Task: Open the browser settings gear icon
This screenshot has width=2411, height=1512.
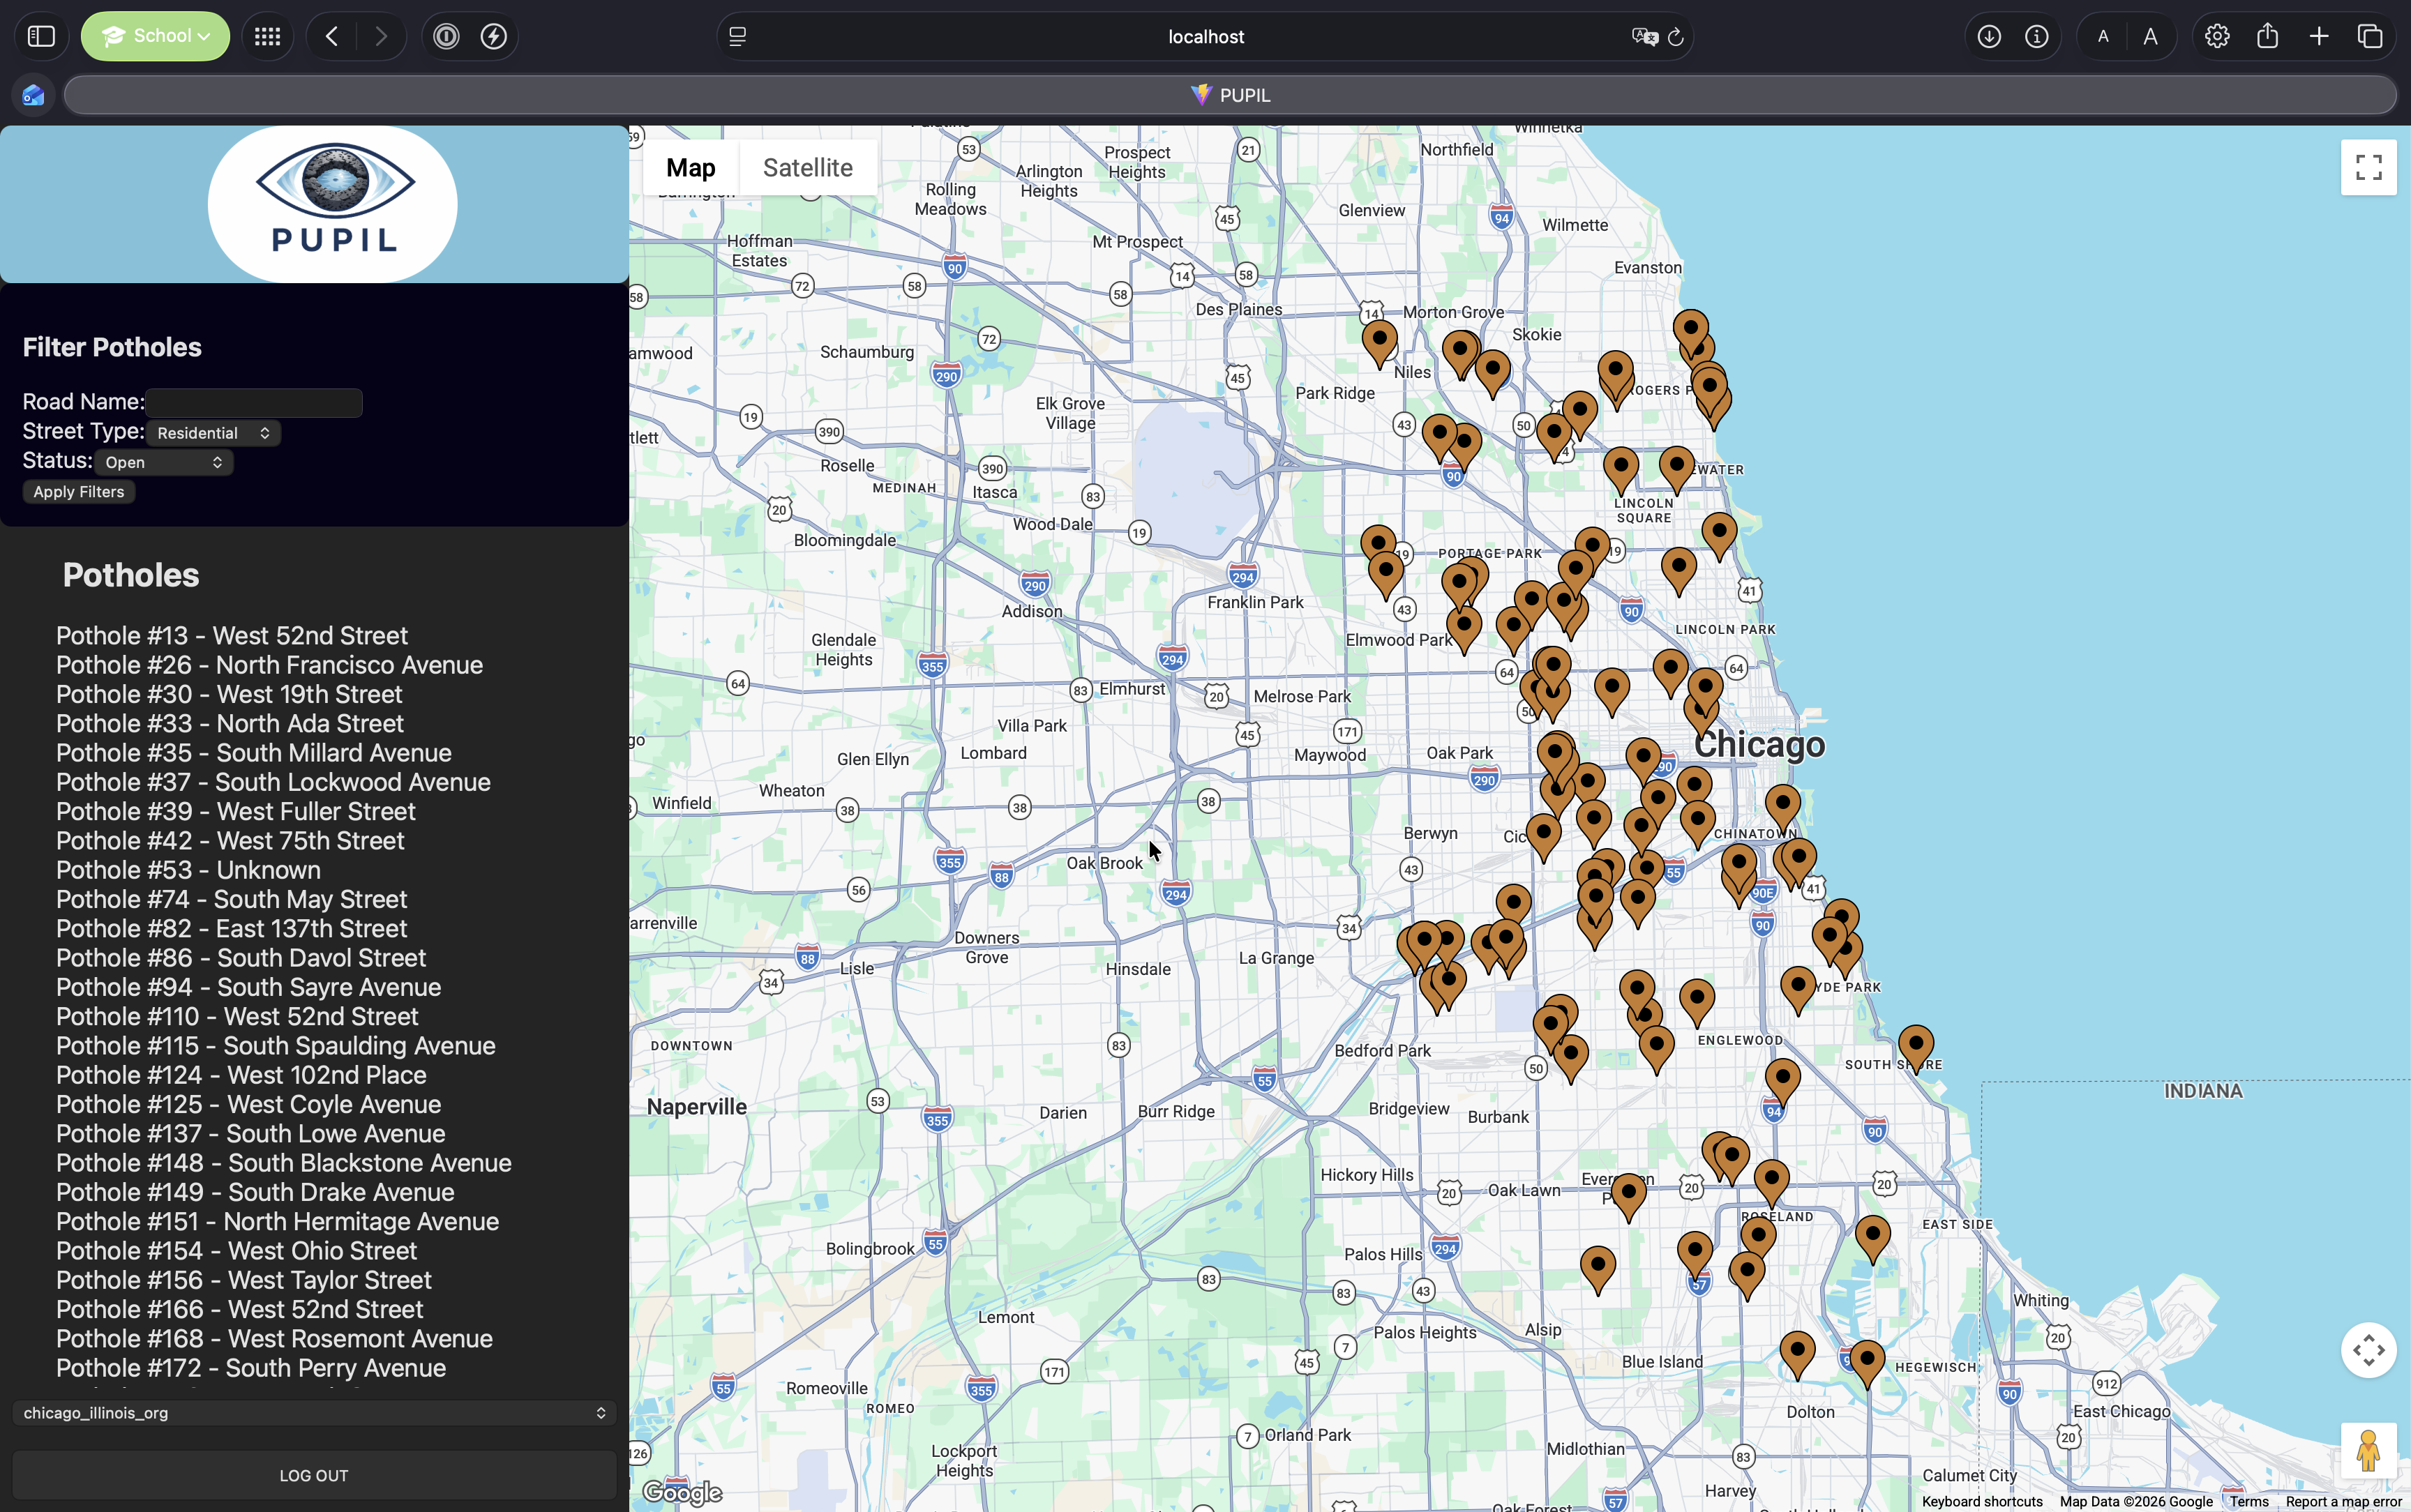Action: tap(2216, 37)
